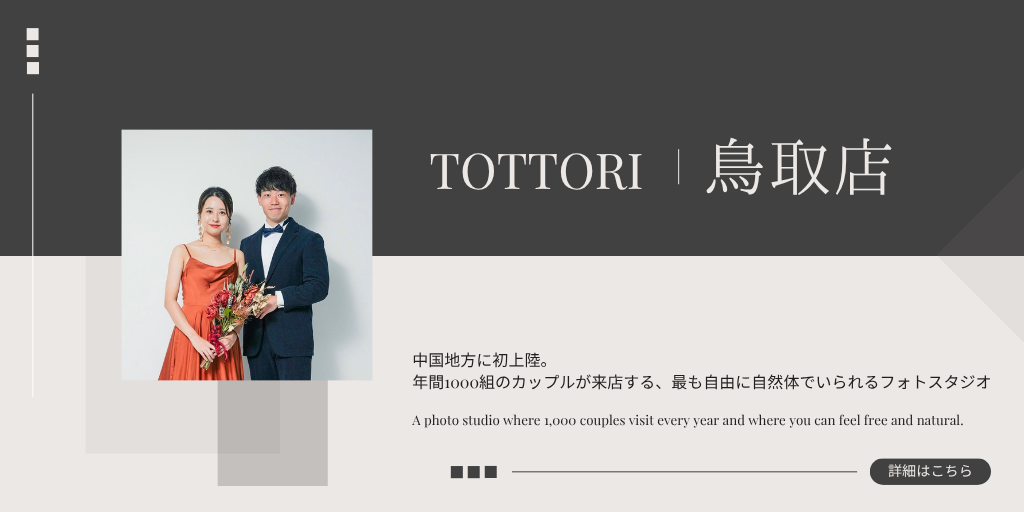Click the gray overlapping square below the photo
Image resolution: width=1024 pixels, height=512 pixels.
272,433
